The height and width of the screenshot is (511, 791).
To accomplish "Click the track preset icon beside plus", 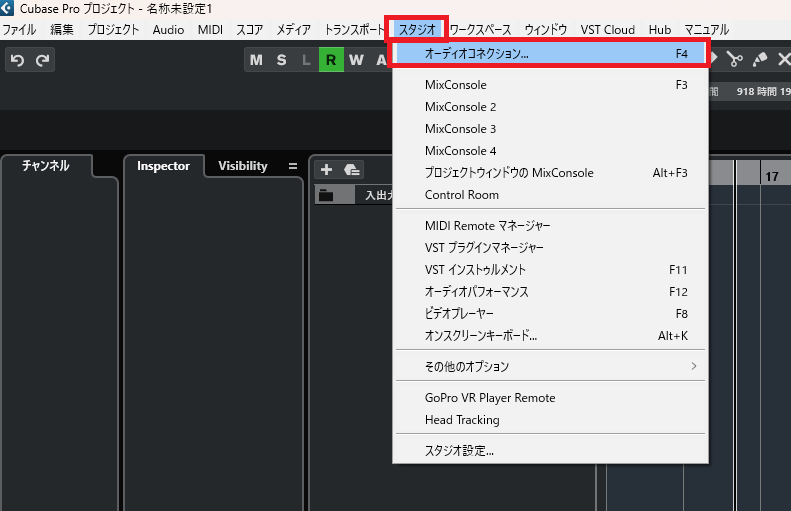I will click(352, 169).
